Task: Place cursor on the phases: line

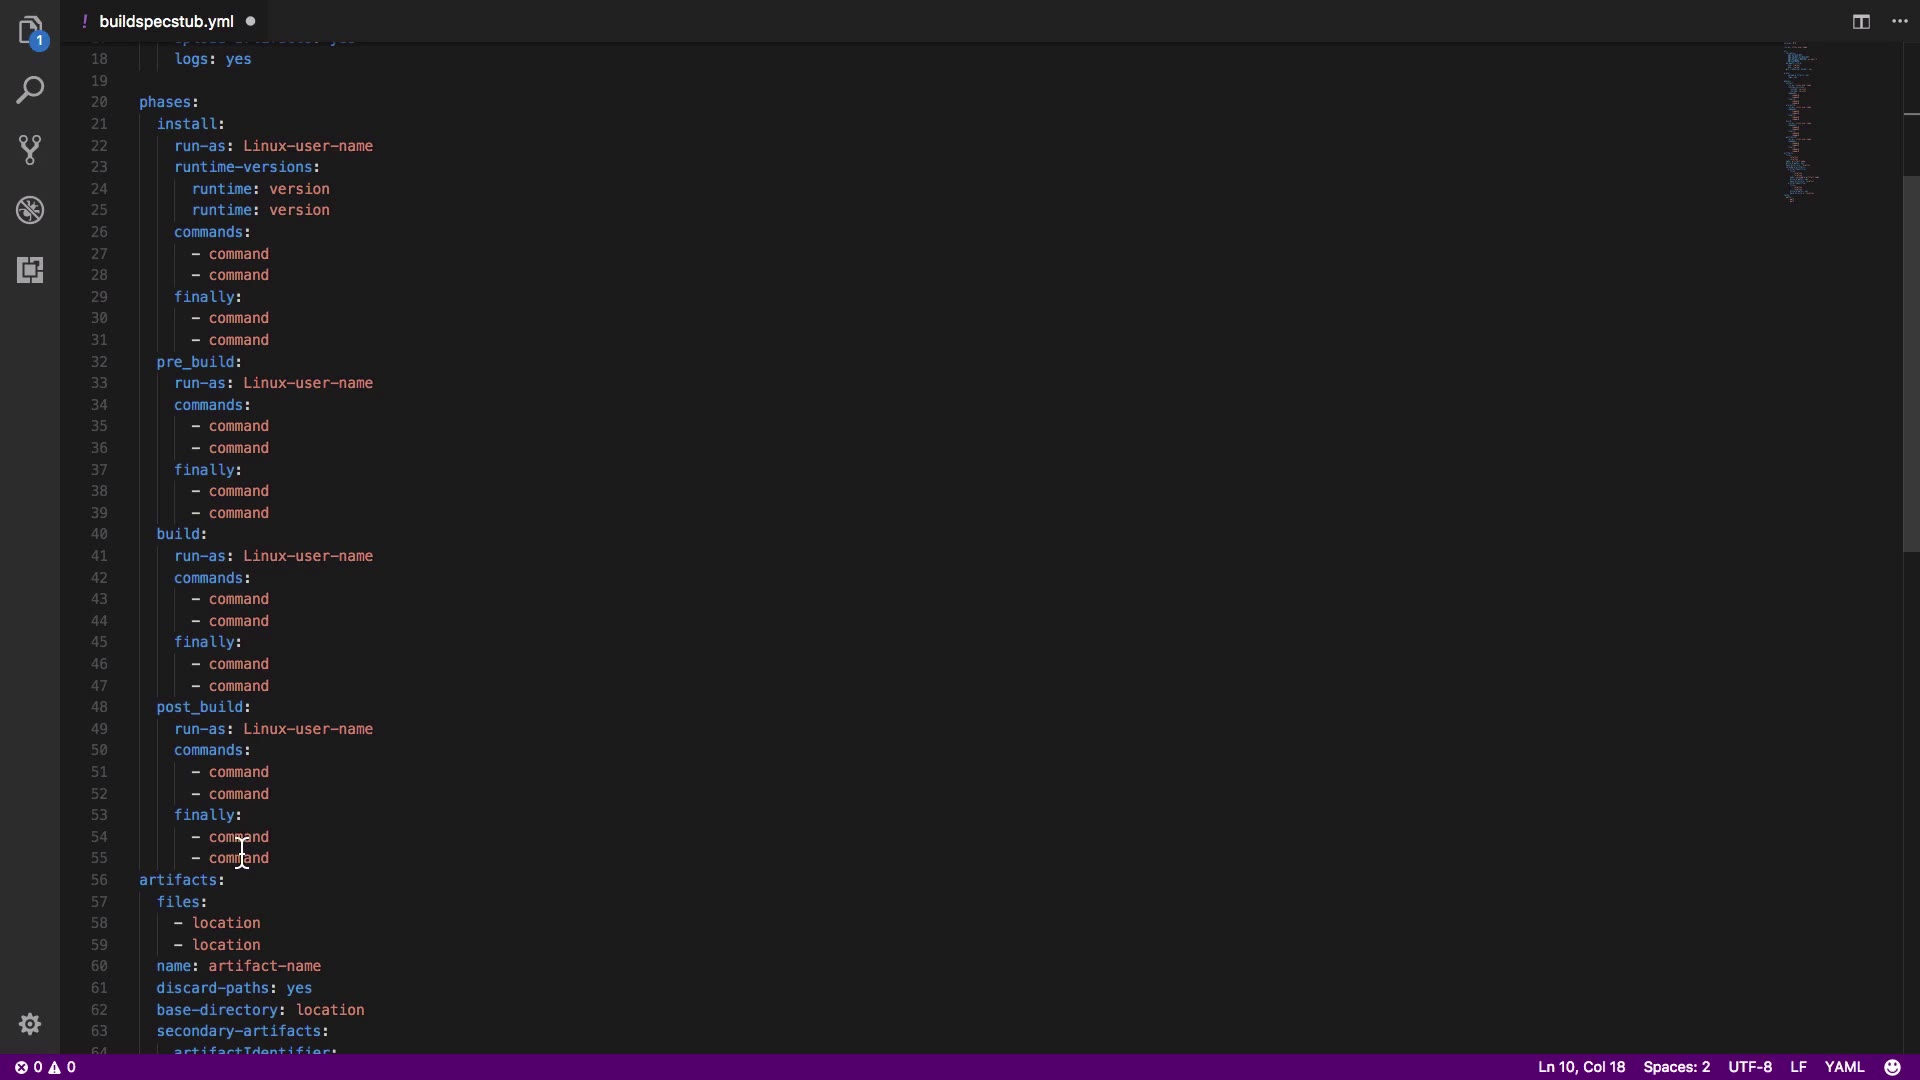Action: [168, 102]
